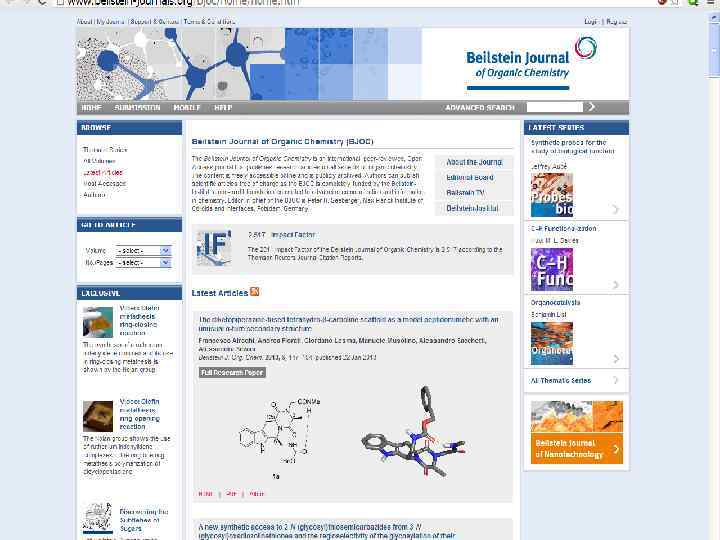Viewport: 720px width, 540px height.
Task: Click the header molecule banner image
Action: tap(248, 64)
